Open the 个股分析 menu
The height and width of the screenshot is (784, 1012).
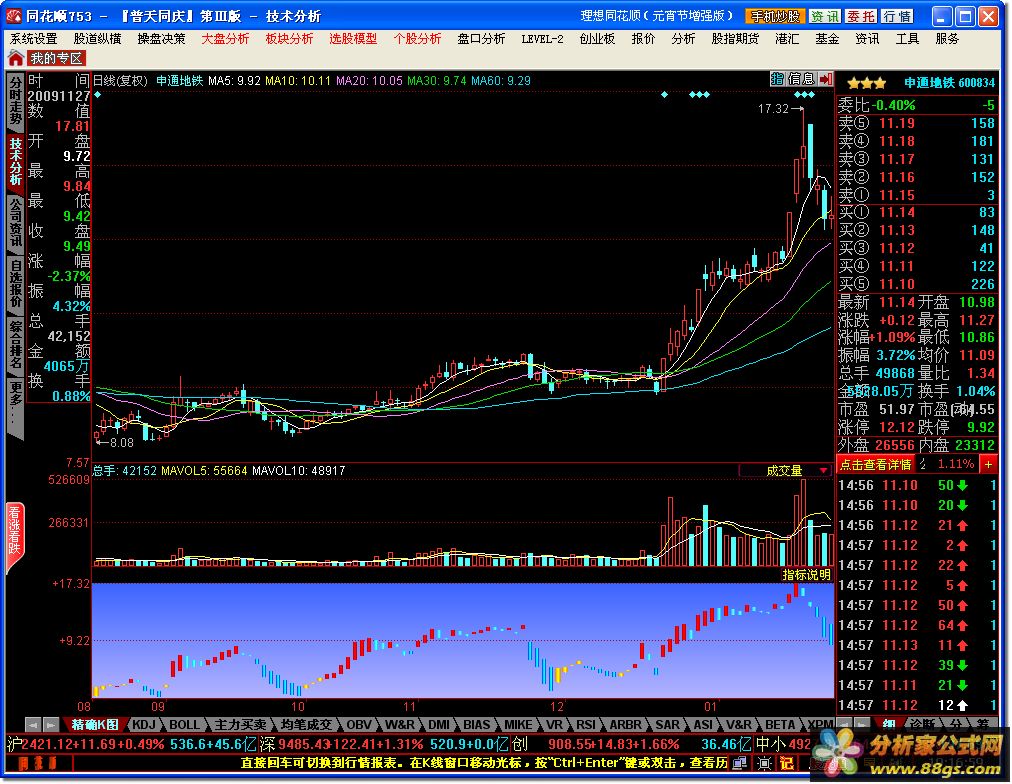[417, 39]
